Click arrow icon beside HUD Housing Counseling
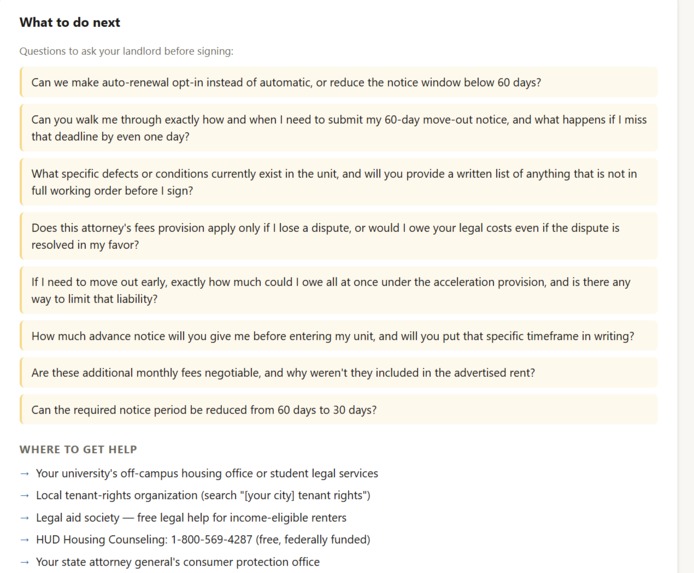This screenshot has width=694, height=573. (25, 540)
